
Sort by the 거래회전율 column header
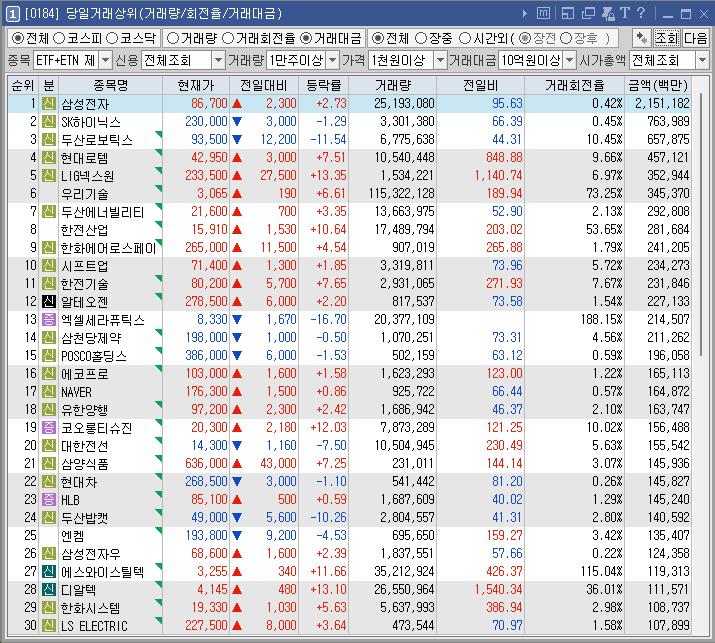(x=575, y=85)
